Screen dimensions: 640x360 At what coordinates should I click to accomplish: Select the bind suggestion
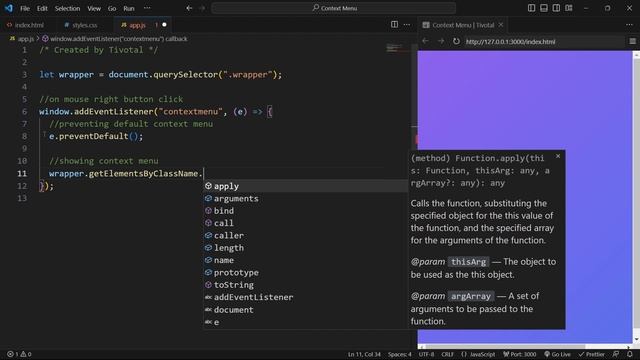(305, 211)
